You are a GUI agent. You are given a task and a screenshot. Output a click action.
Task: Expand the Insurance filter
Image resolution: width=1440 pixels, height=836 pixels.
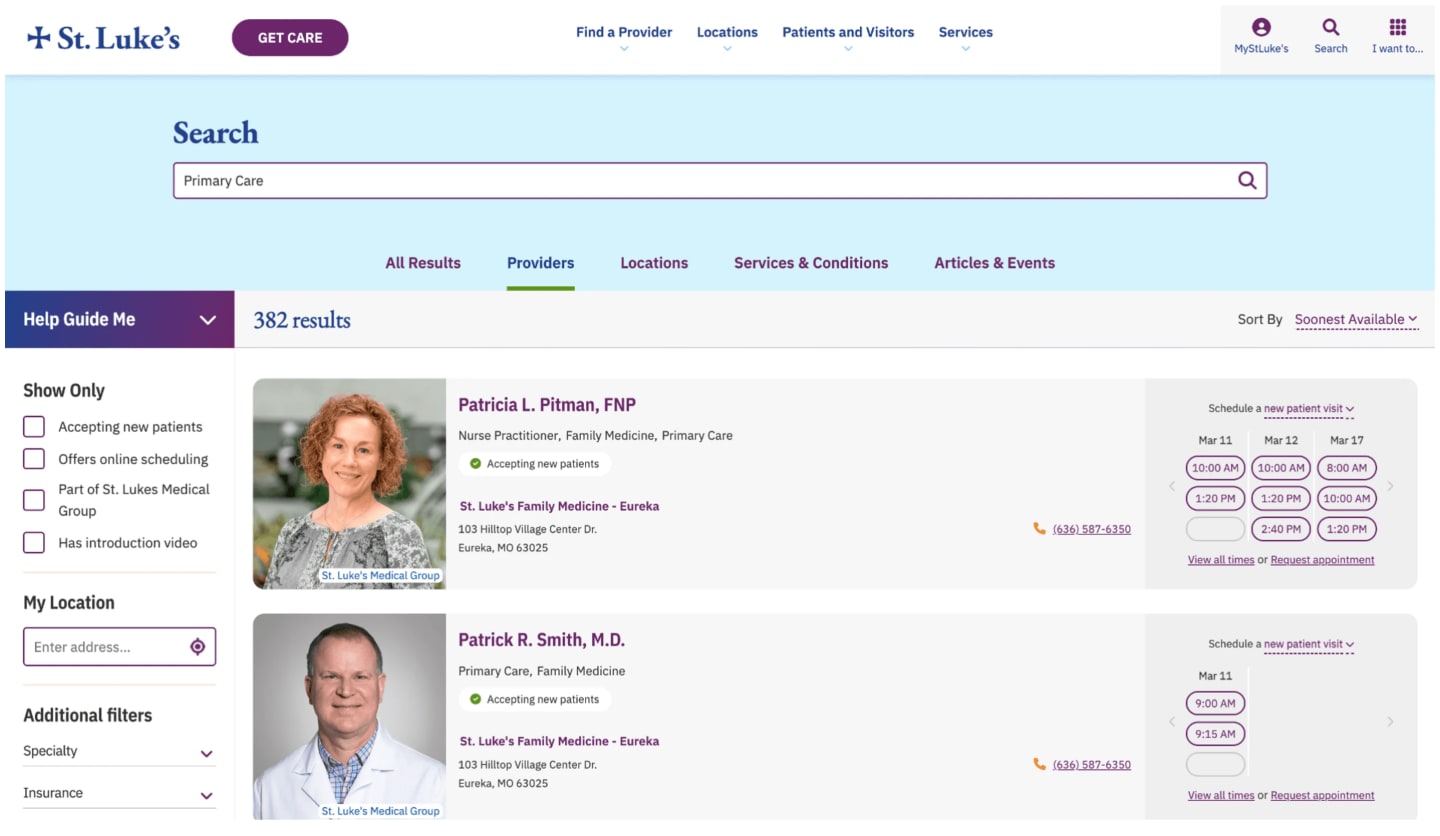point(119,794)
